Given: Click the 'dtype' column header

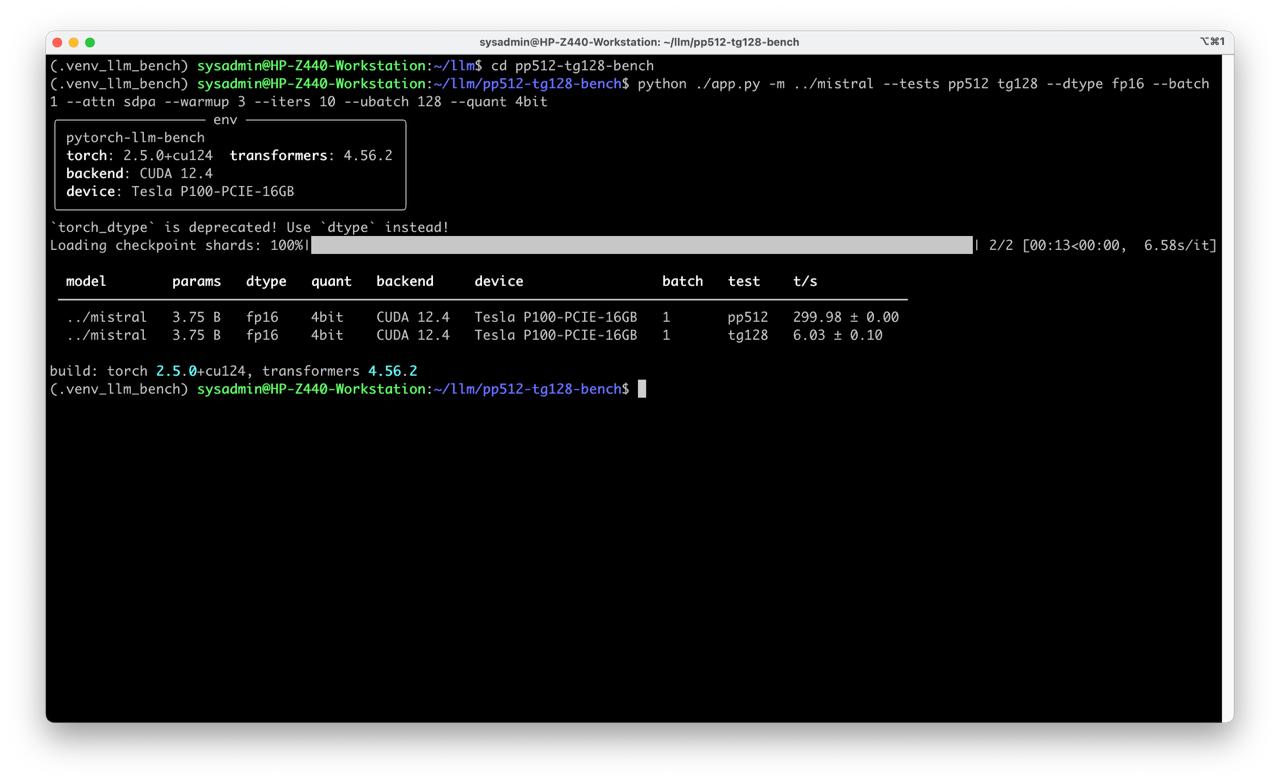Looking at the screenshot, I should 266,282.
